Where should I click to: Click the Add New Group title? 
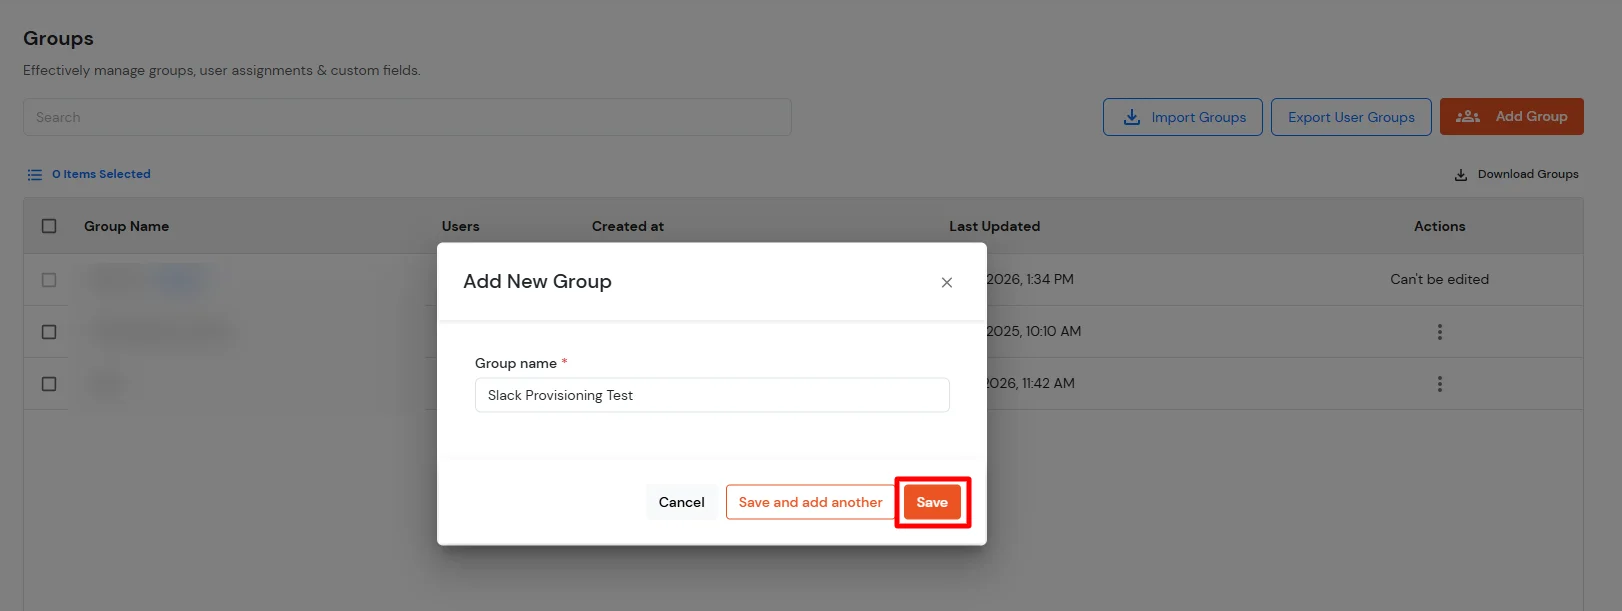[x=537, y=282]
